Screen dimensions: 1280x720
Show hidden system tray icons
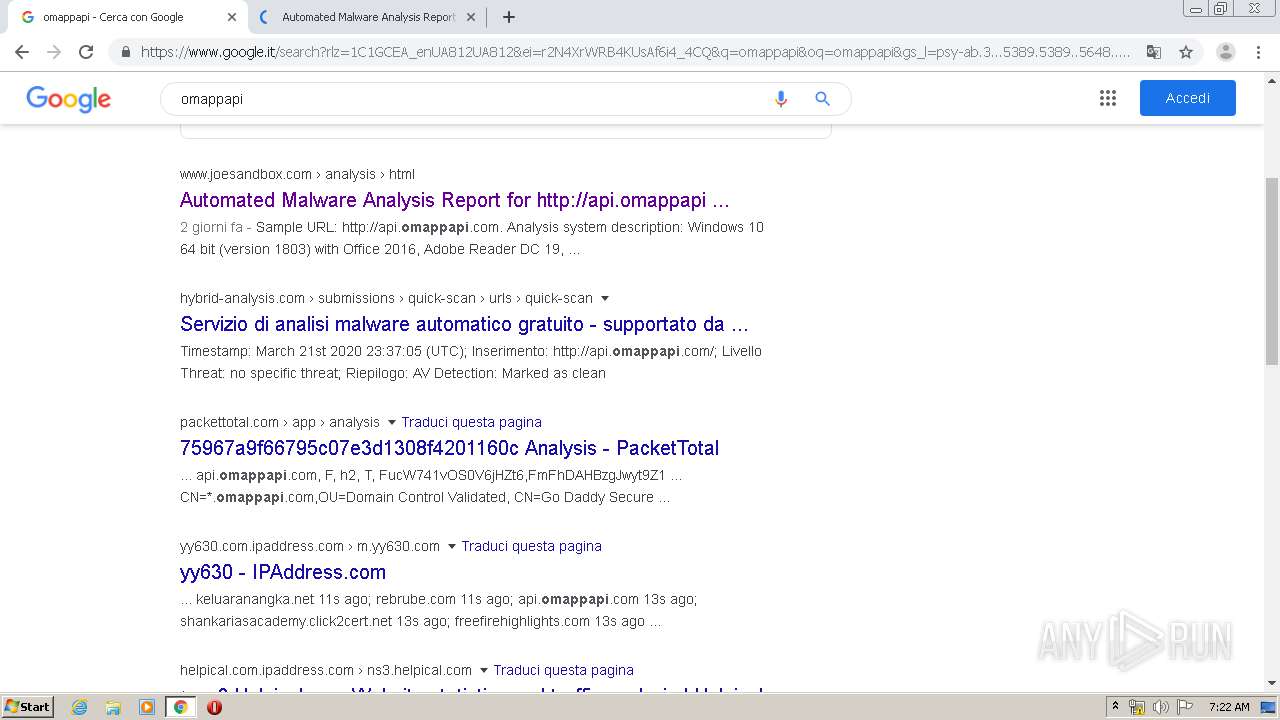click(x=1116, y=707)
